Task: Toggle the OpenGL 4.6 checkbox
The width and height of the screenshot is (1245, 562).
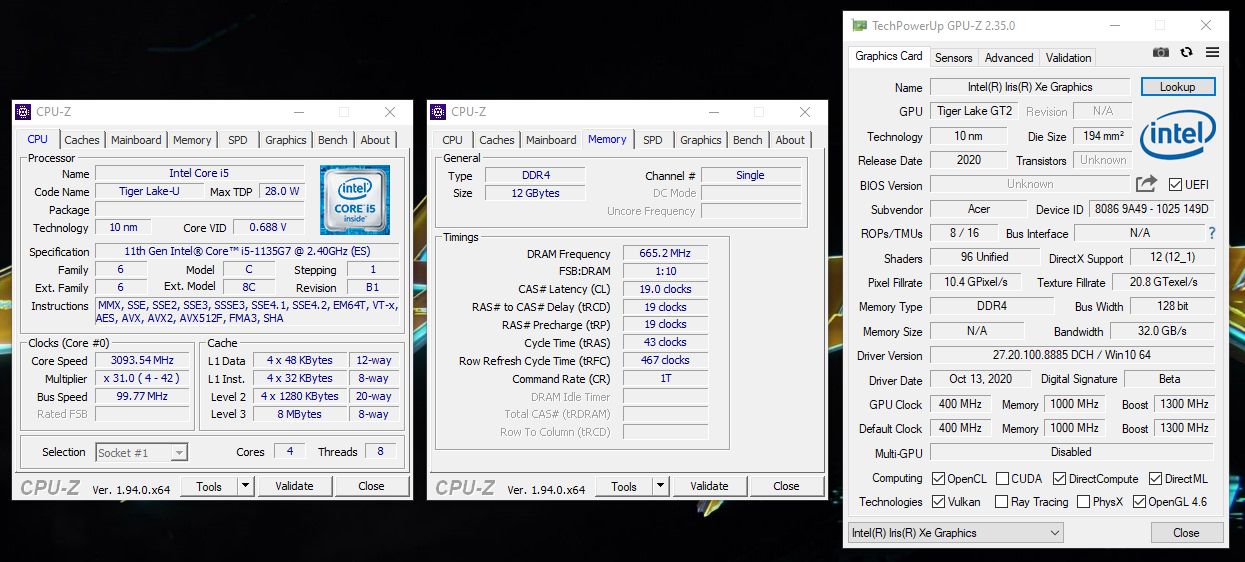Action: [x=1139, y=502]
